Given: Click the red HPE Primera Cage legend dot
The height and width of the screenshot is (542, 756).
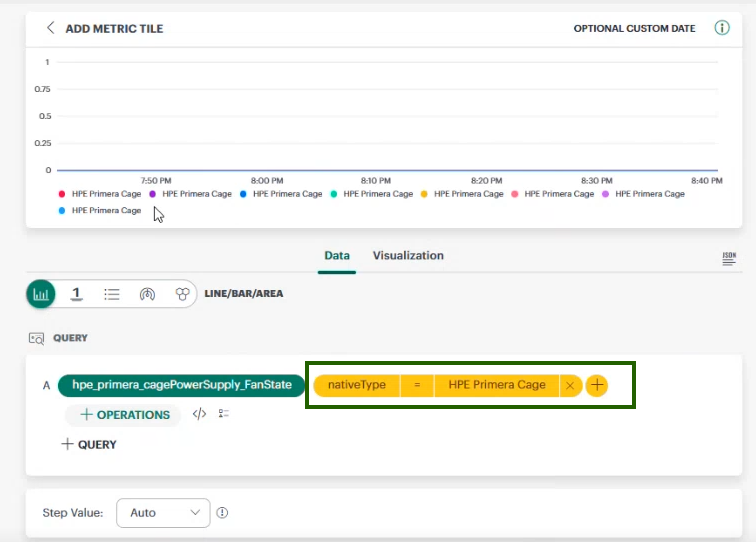Looking at the screenshot, I should coord(62,194).
